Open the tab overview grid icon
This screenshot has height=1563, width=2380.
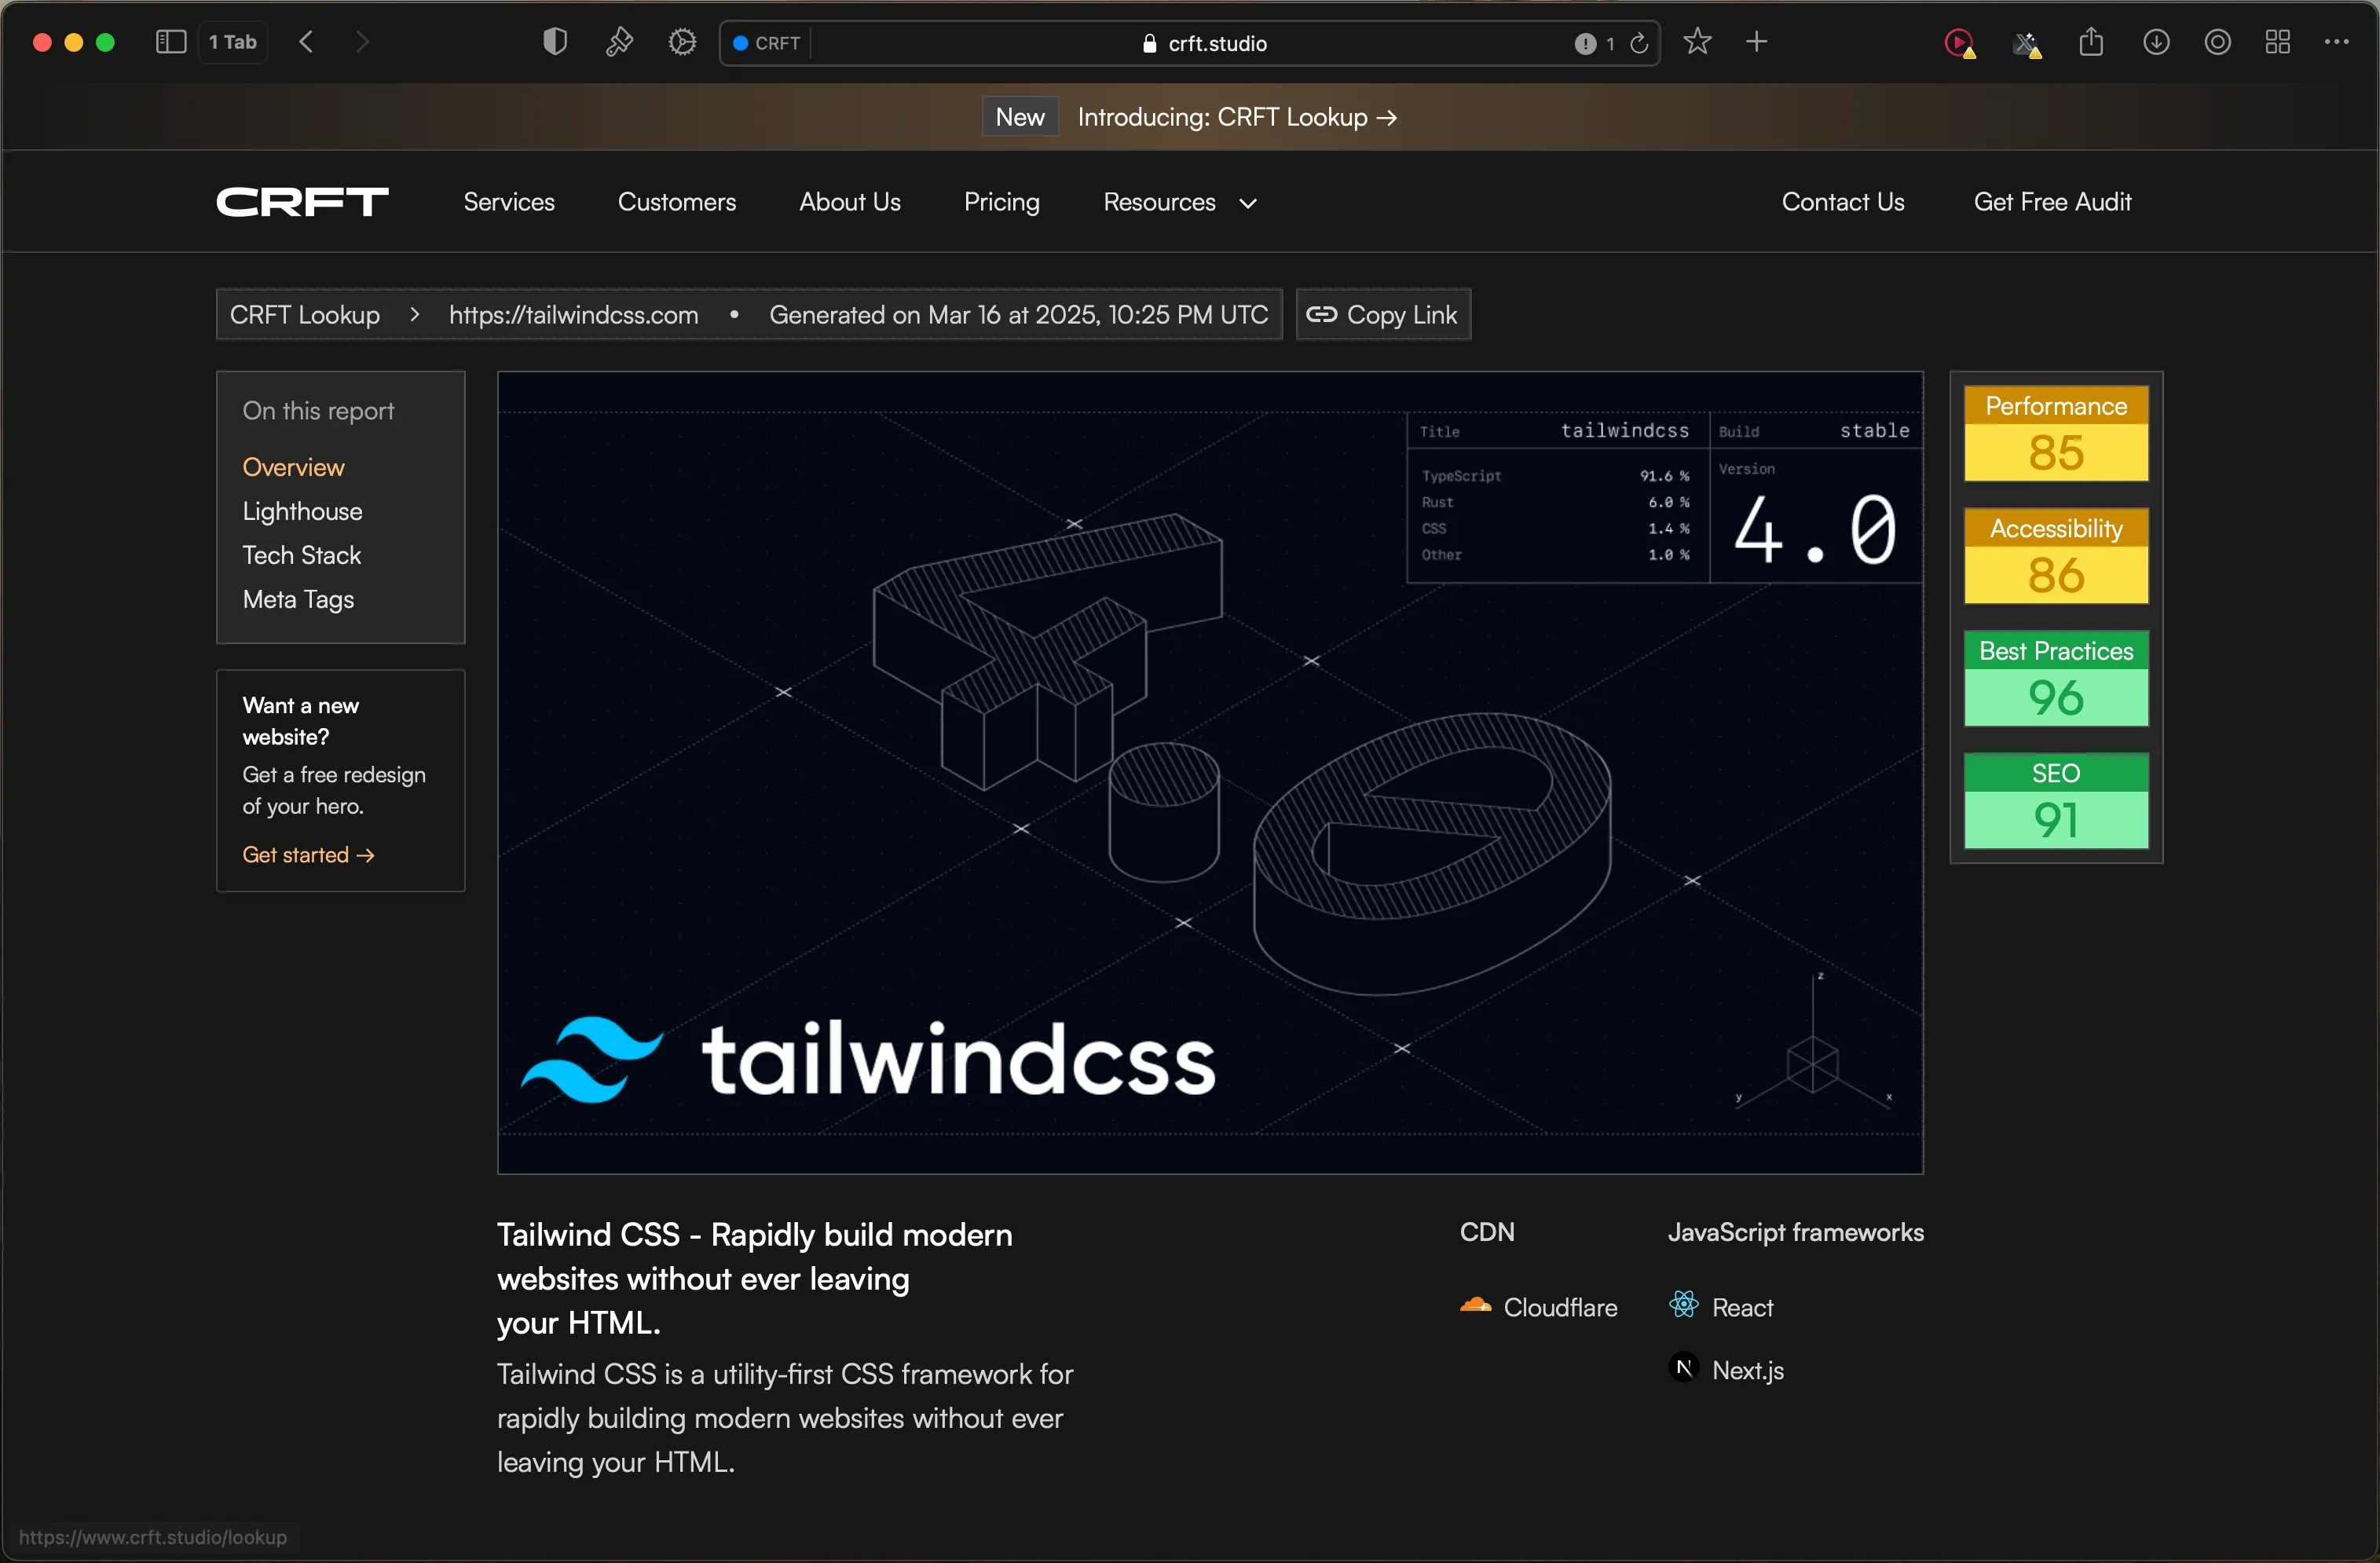[2278, 42]
